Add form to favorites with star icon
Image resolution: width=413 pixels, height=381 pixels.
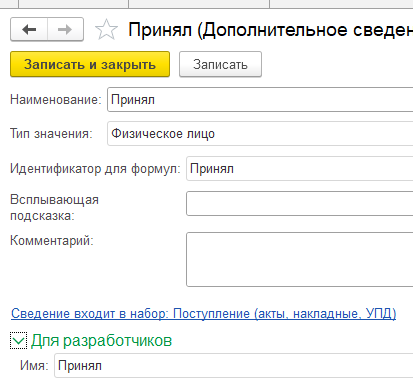click(106, 30)
